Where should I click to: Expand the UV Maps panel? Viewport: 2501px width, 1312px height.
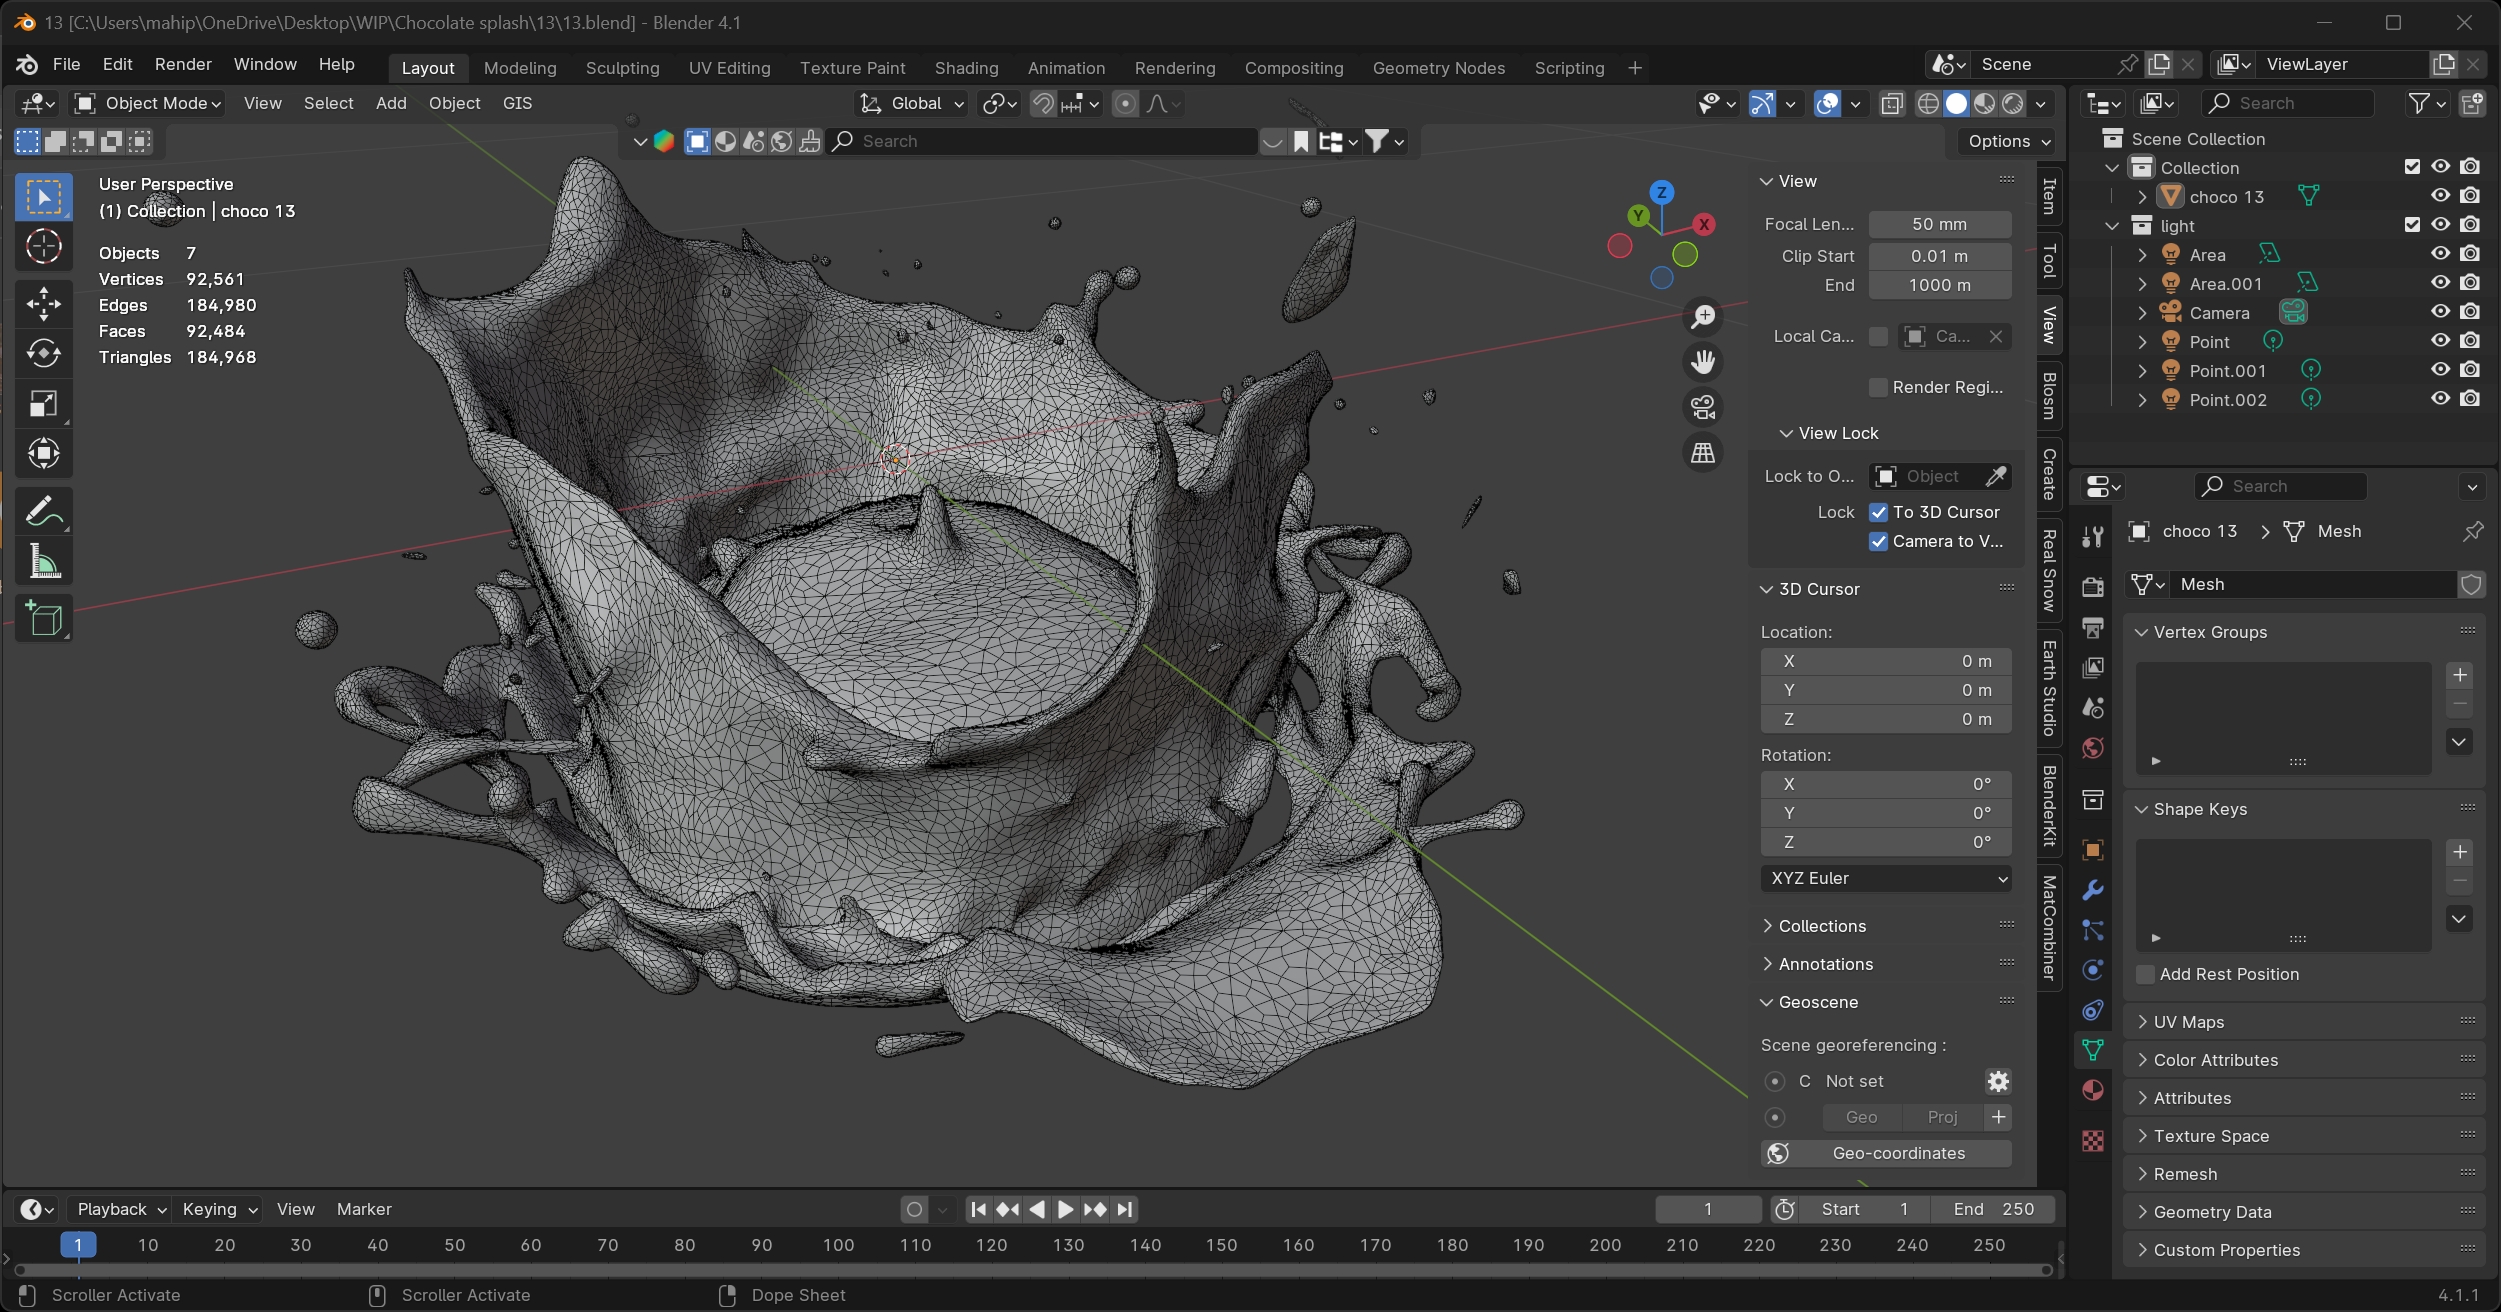(2188, 1022)
